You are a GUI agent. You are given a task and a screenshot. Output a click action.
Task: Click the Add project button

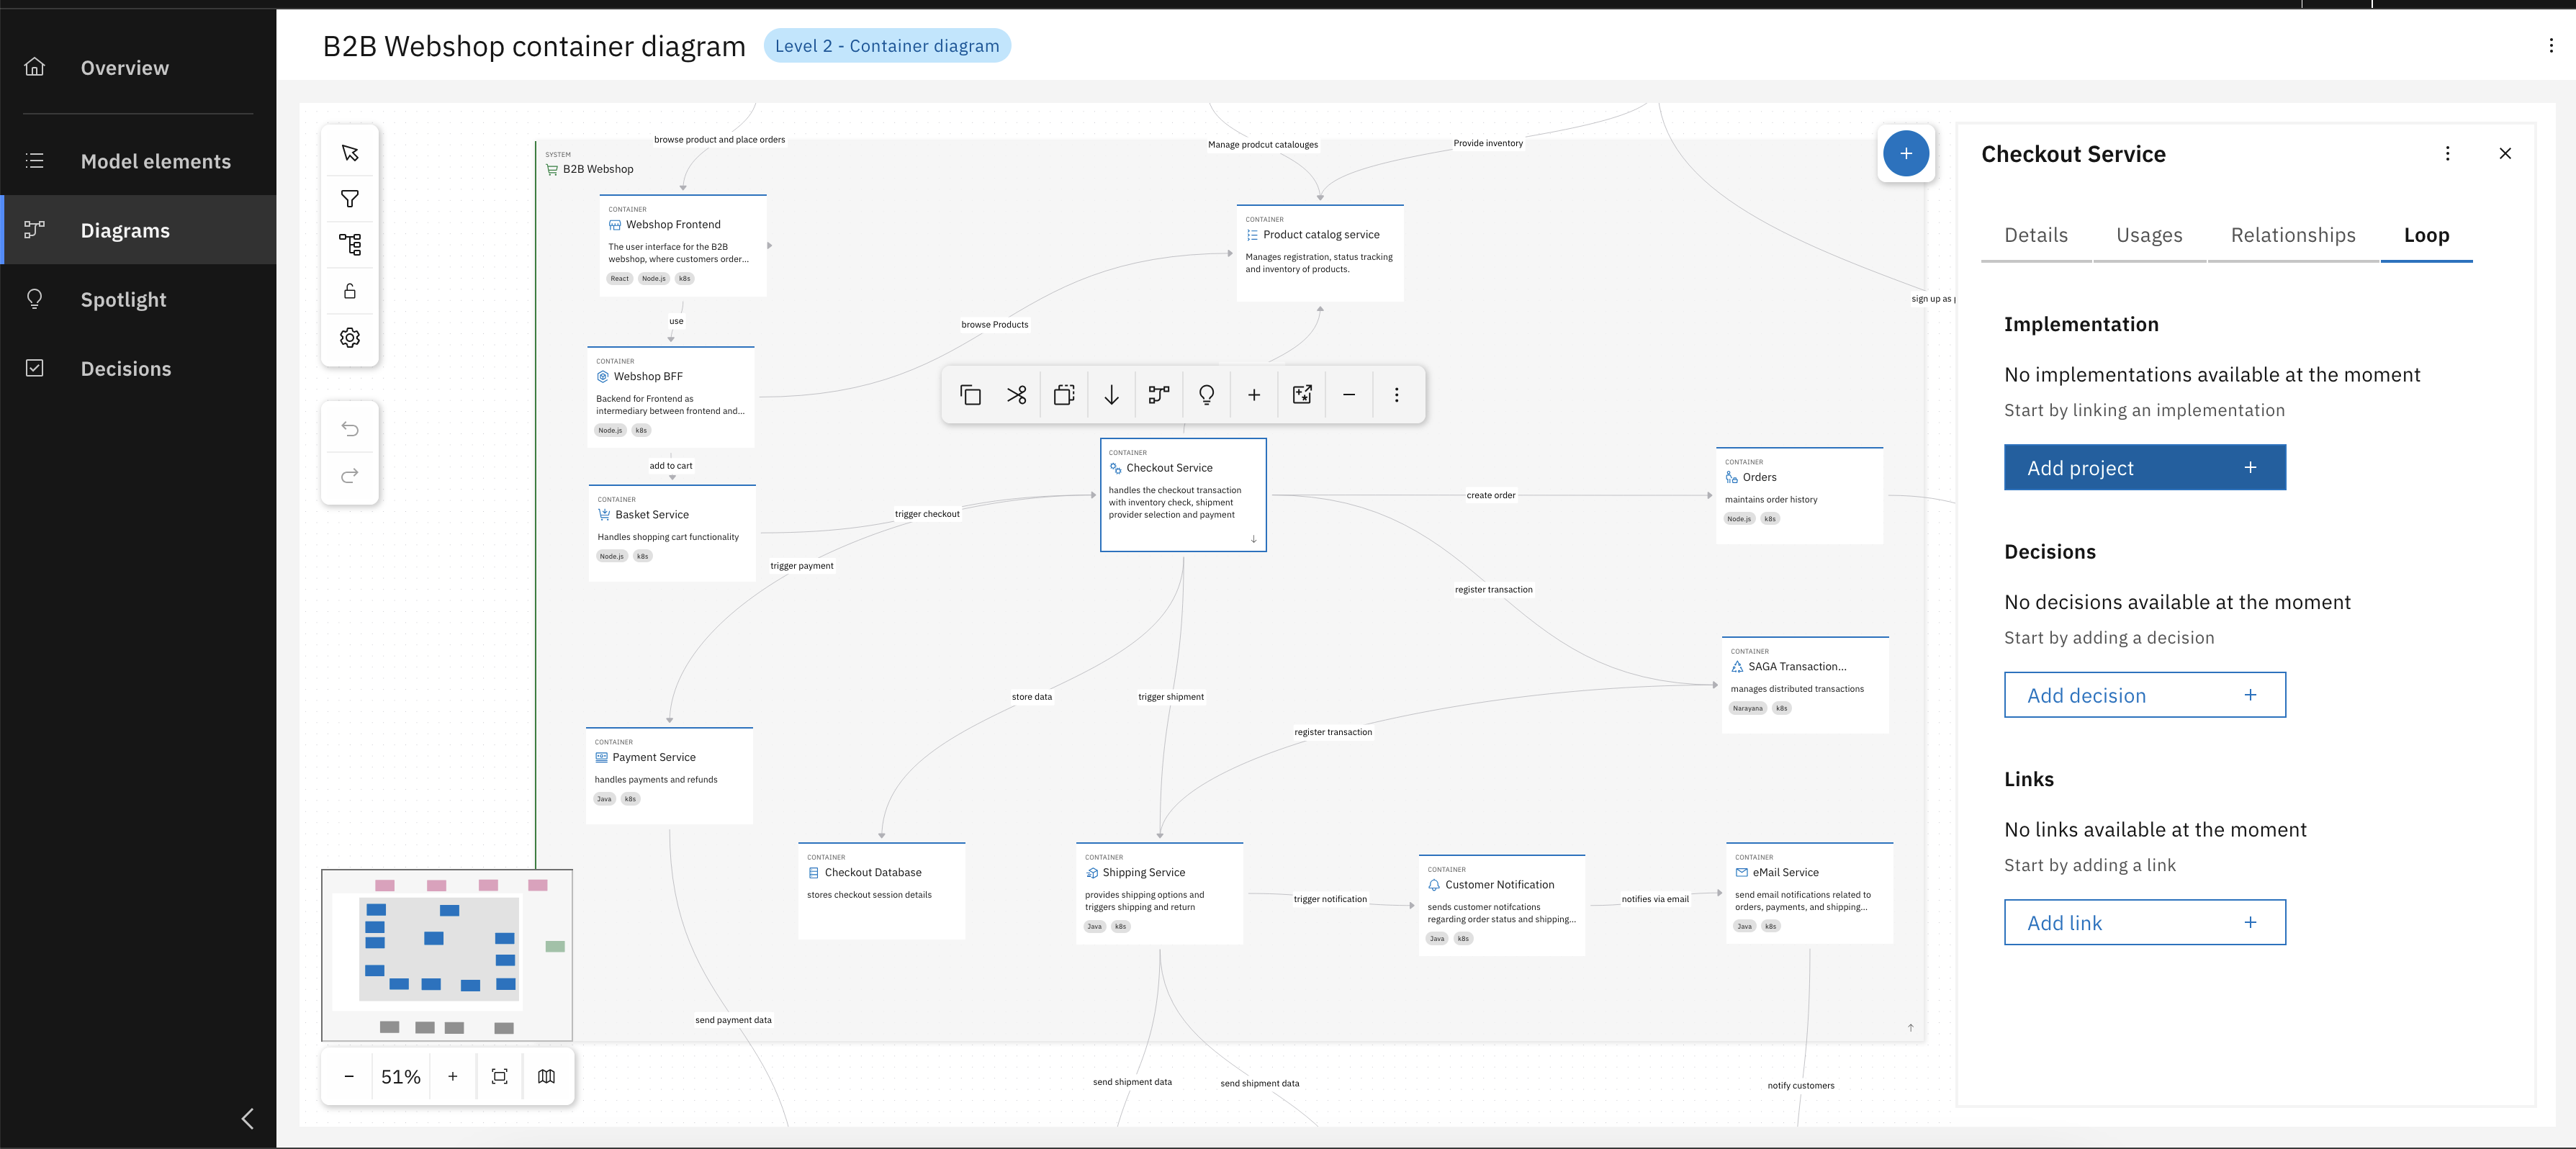(x=2144, y=467)
